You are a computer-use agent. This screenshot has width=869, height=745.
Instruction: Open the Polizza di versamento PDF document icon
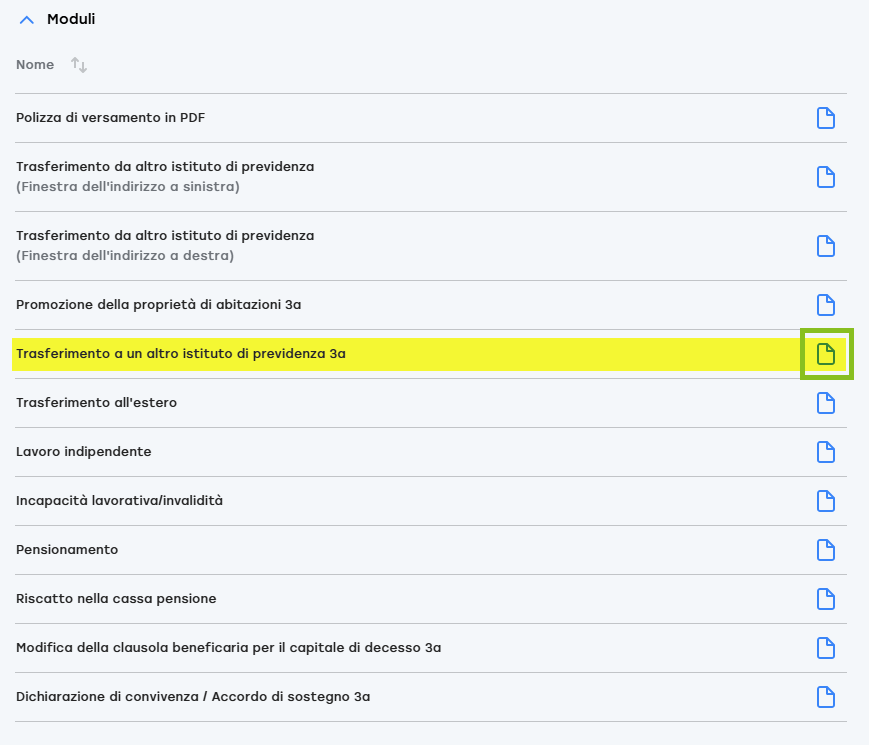[x=826, y=118]
